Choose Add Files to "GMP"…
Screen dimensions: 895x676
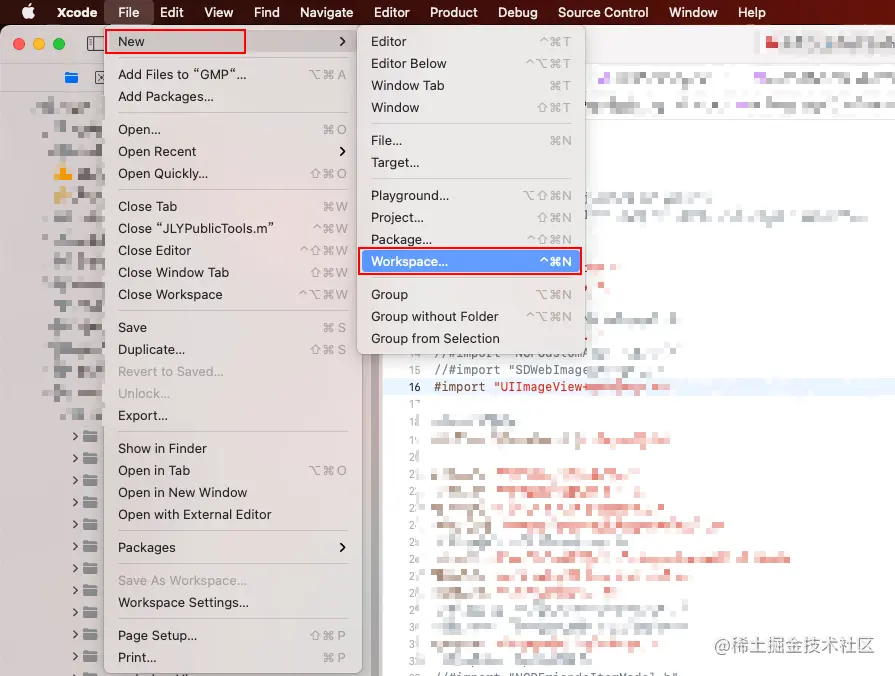[232, 75]
